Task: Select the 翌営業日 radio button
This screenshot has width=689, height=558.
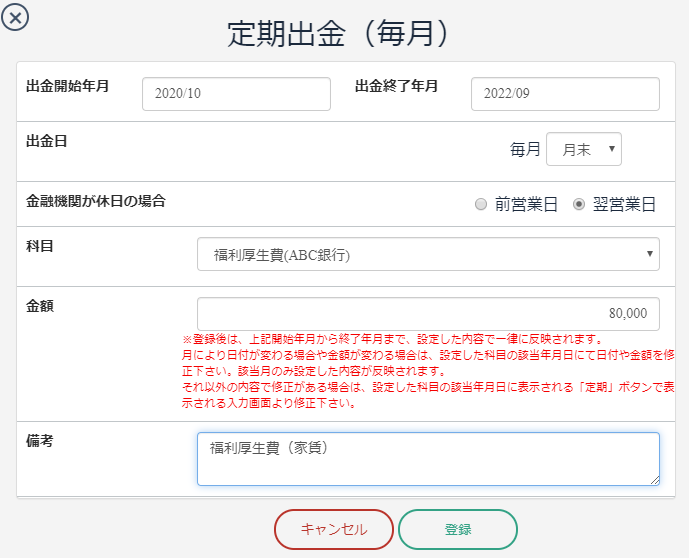Action: click(x=579, y=204)
